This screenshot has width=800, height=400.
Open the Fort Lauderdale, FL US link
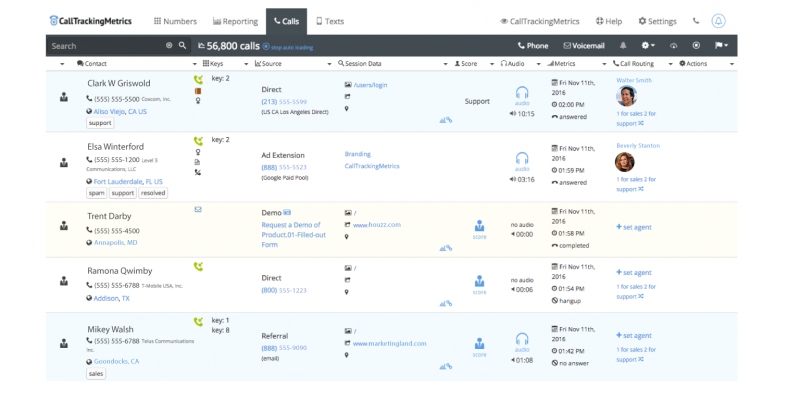[128, 181]
